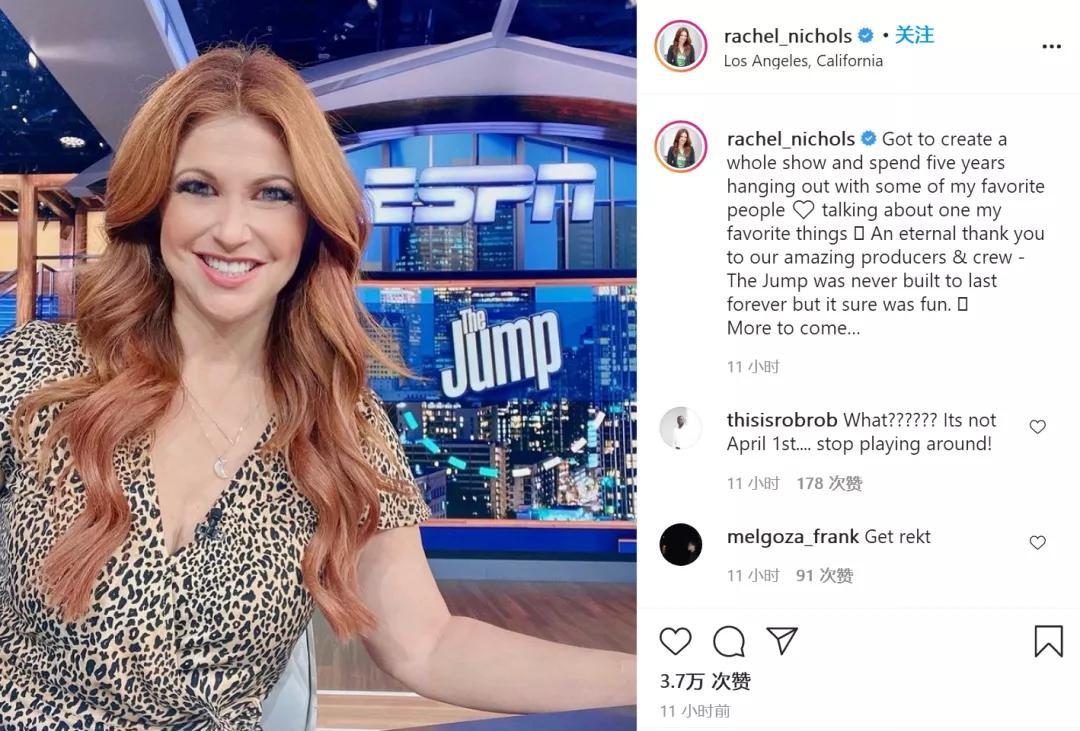Open comments via speech bubble icon
Viewport: 1080px width, 731px height.
pyautogui.click(x=729, y=641)
